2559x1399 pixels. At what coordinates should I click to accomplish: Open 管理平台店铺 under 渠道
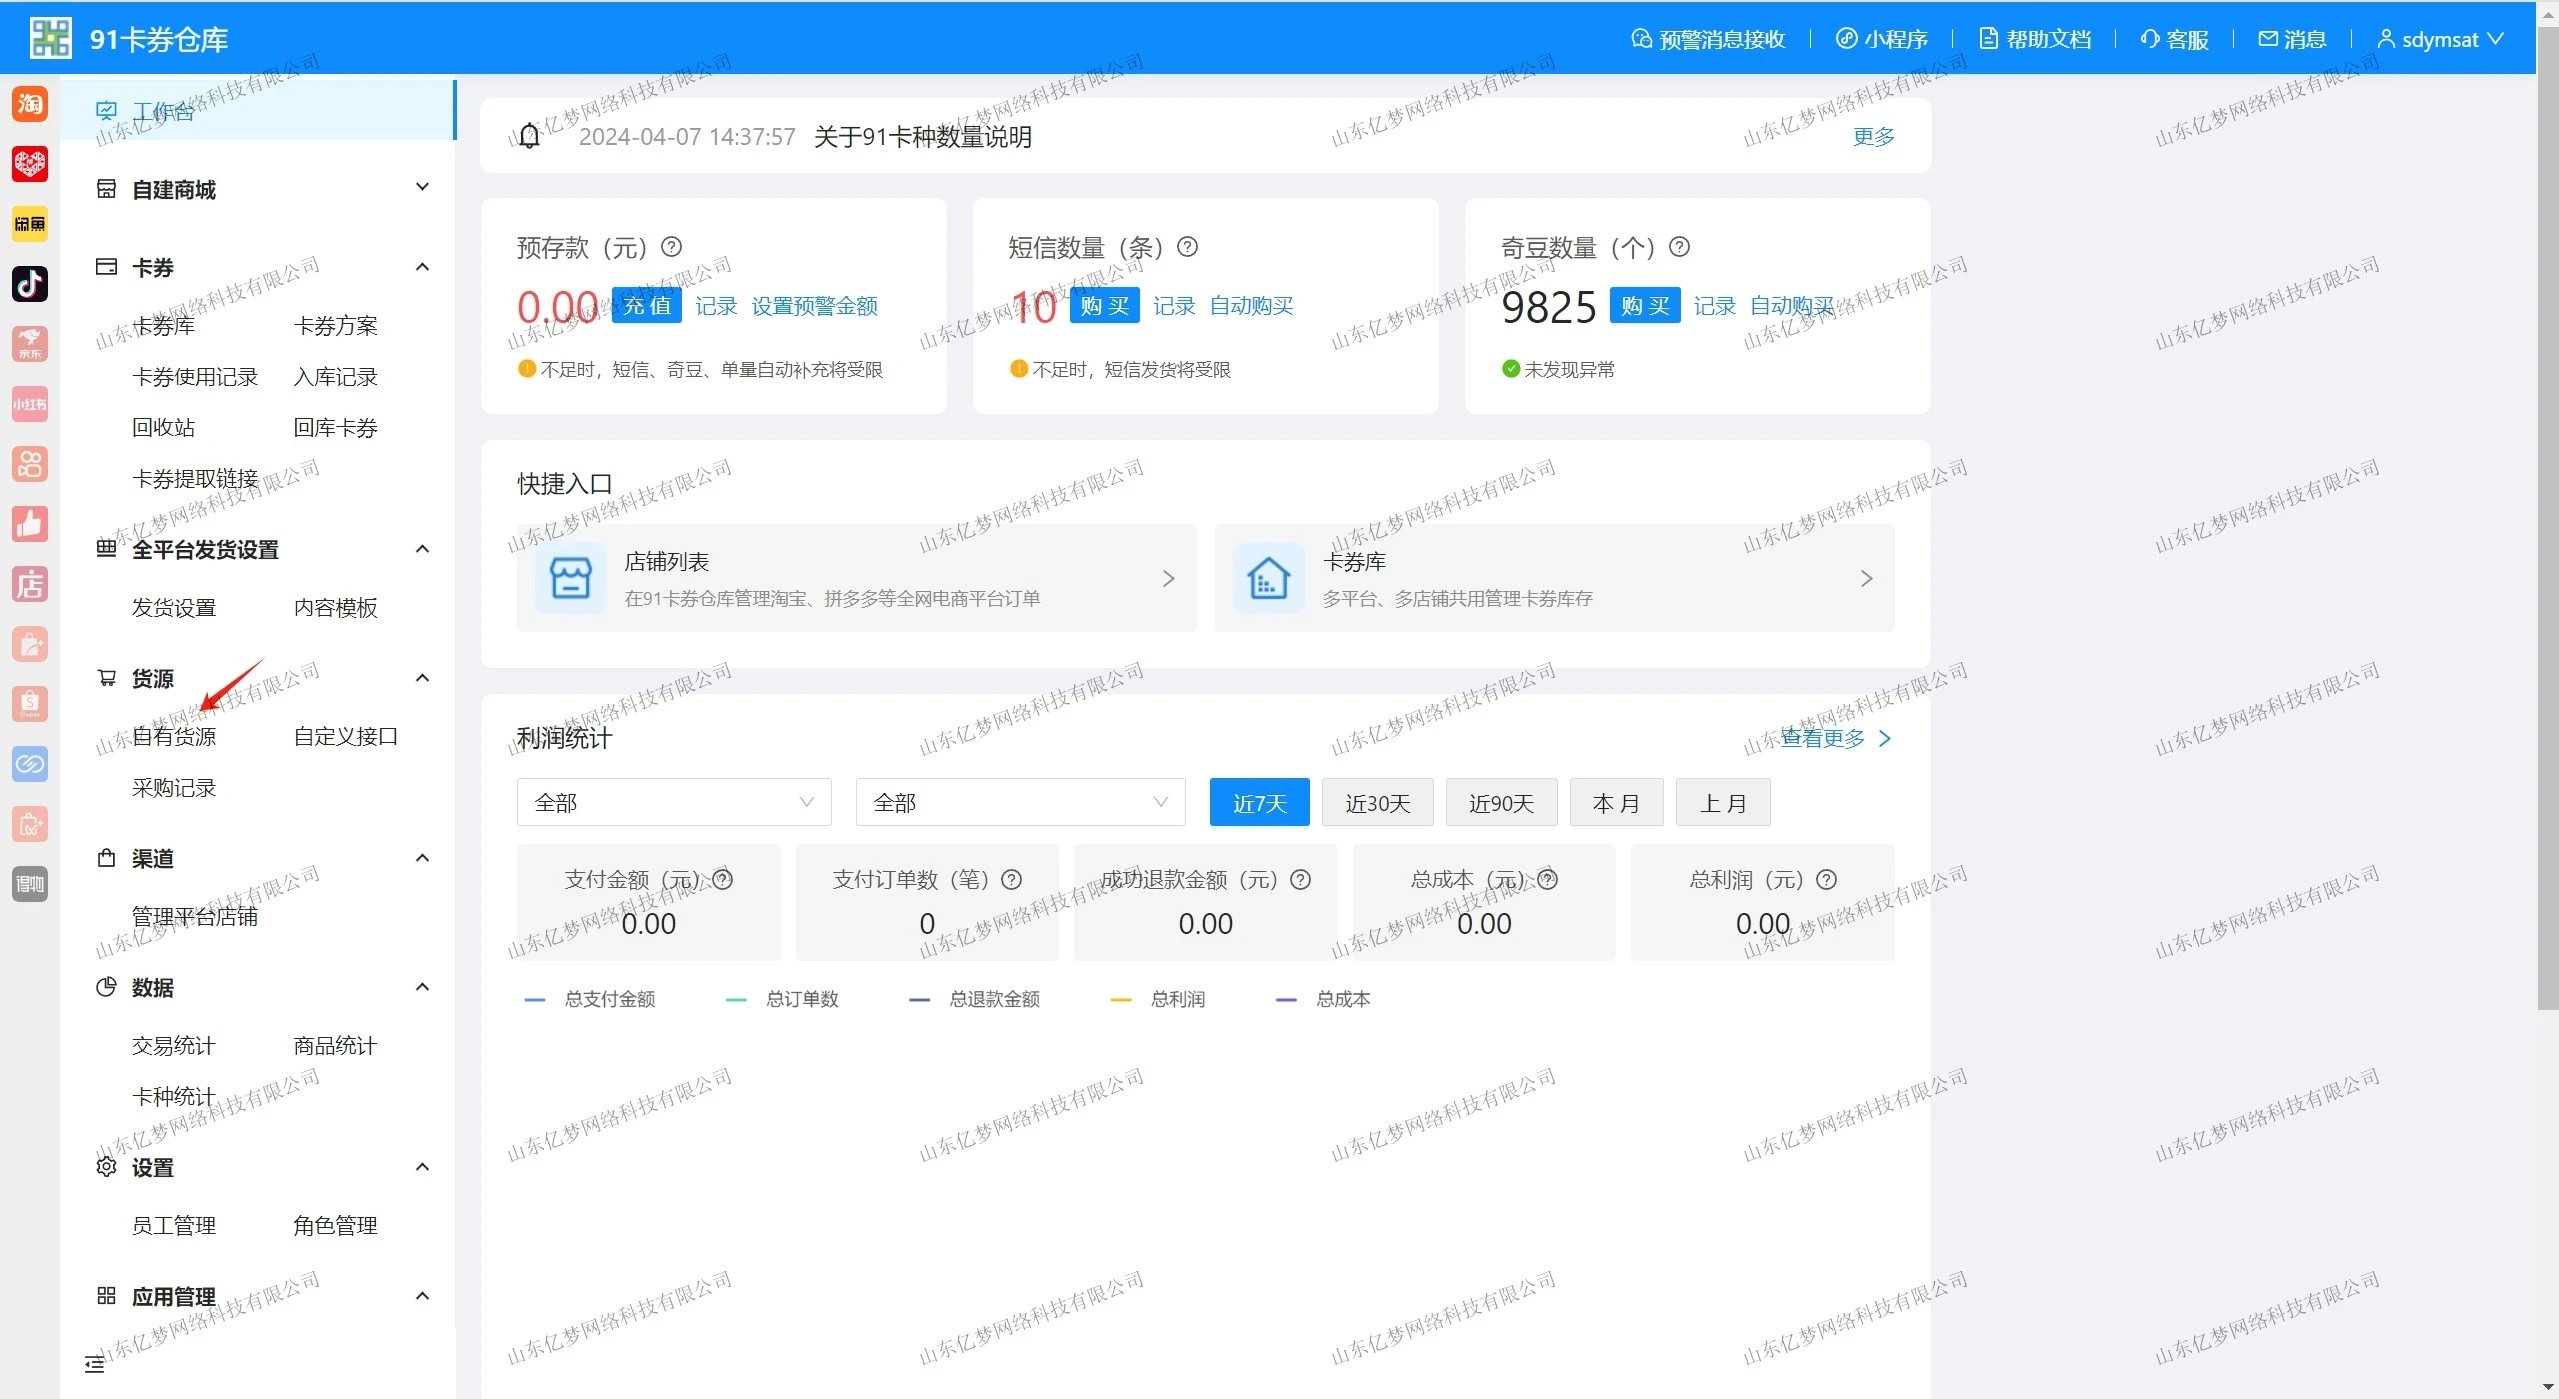(x=194, y=917)
